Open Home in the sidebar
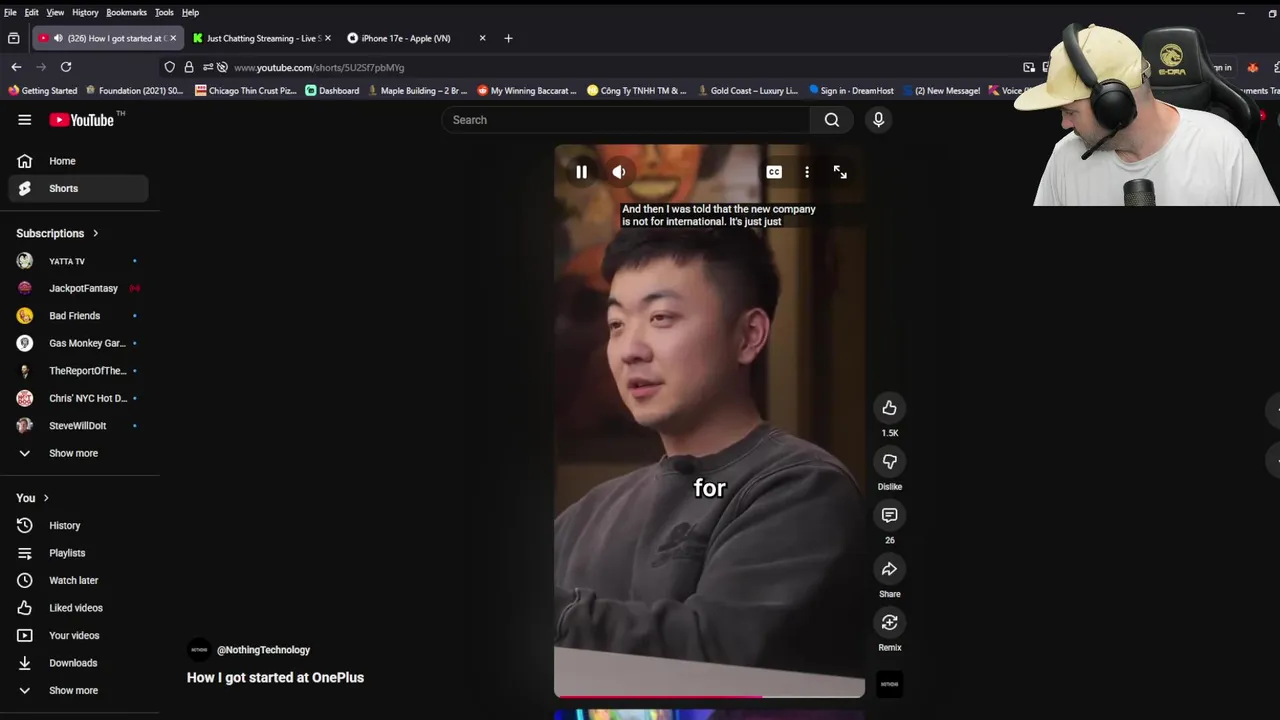The width and height of the screenshot is (1280, 720). pos(78,161)
